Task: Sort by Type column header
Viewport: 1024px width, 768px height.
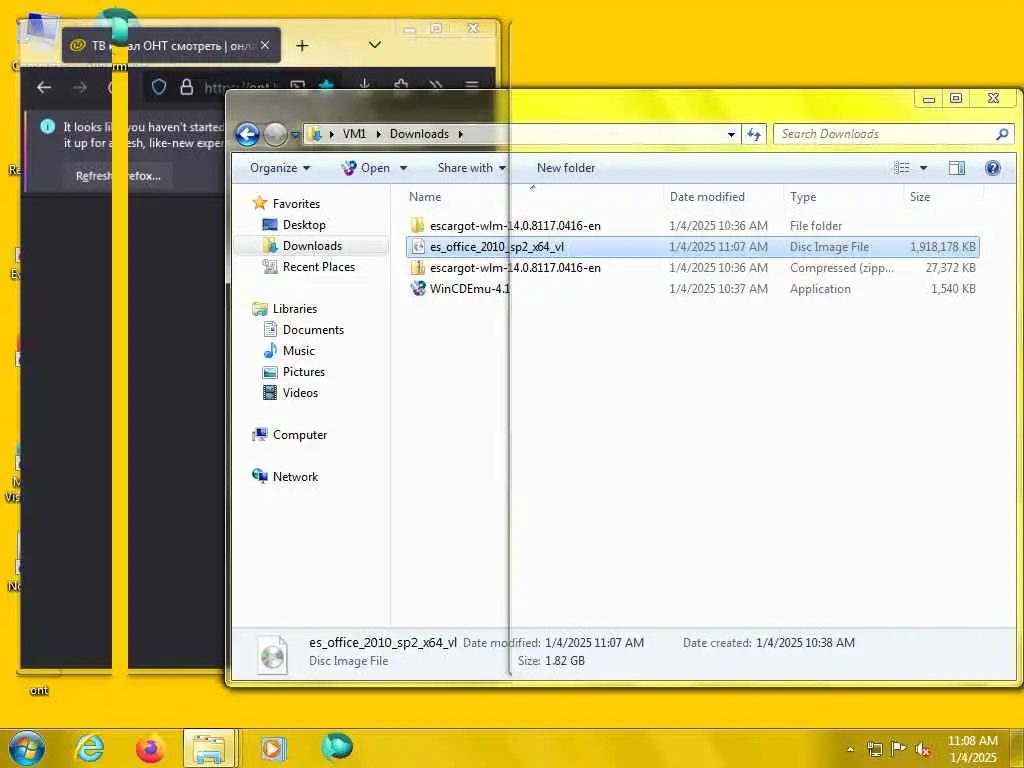Action: tap(843, 197)
